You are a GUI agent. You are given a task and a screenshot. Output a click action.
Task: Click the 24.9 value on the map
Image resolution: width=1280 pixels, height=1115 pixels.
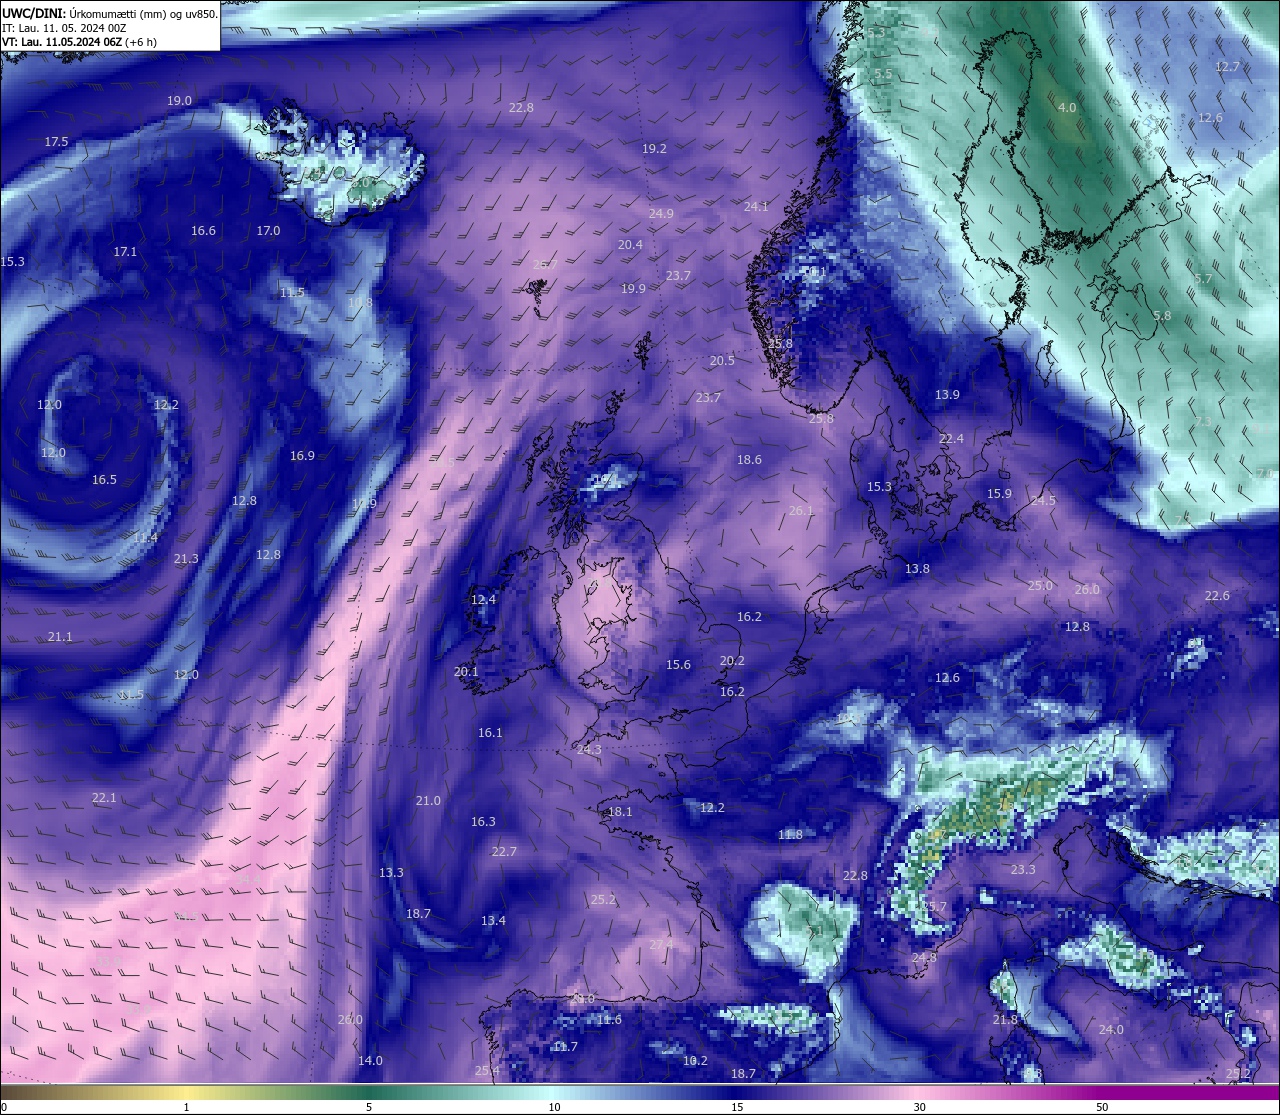coord(660,214)
